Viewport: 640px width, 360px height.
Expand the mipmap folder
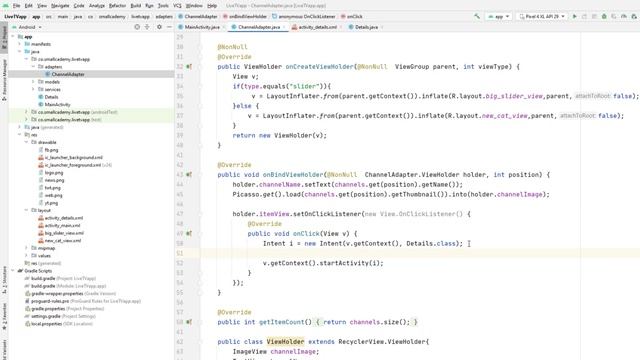[x=27, y=248]
